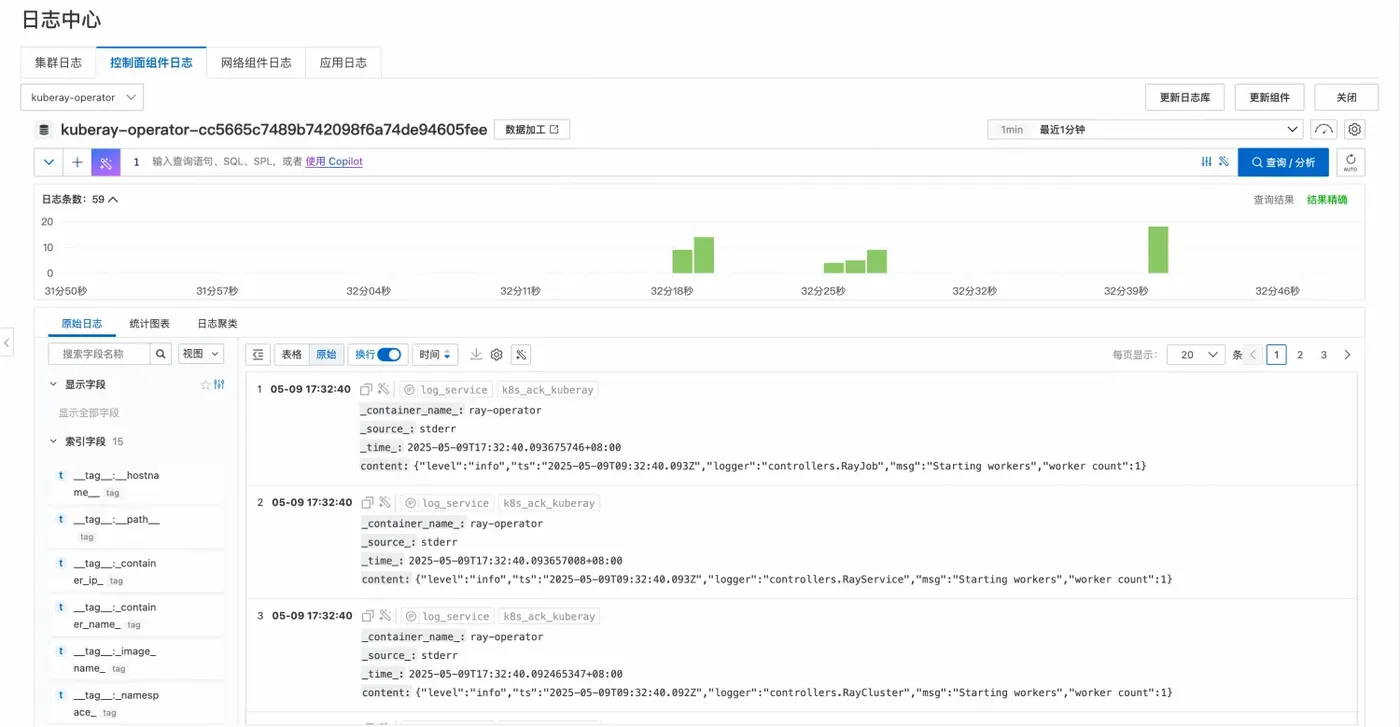Click the wand icon left of 查询/分析 button
The height and width of the screenshot is (727, 1400).
point(1223,162)
